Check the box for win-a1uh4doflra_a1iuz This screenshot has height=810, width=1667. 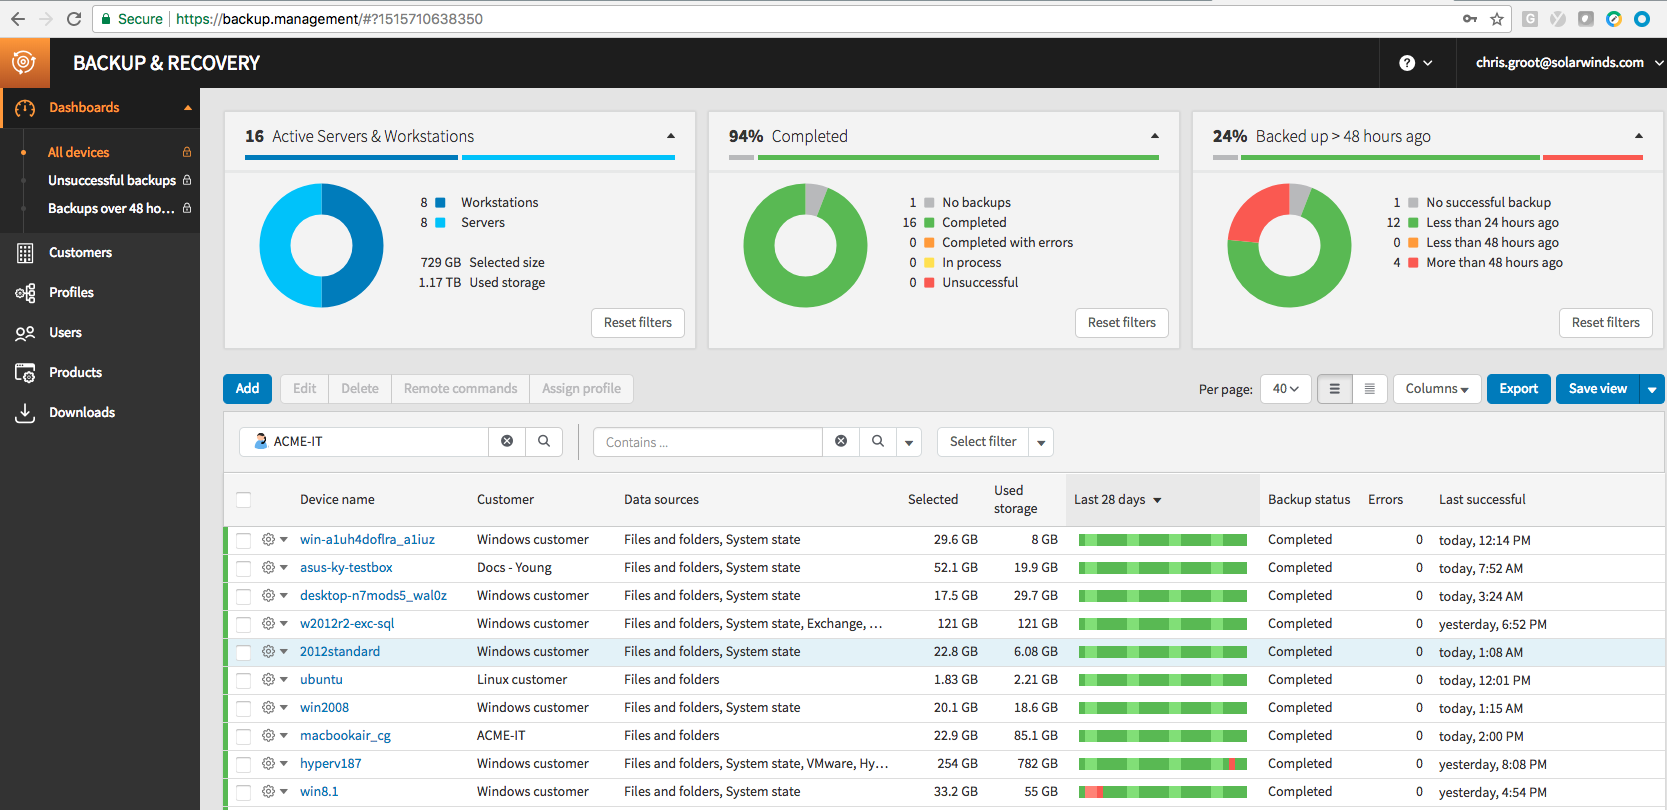pos(243,540)
